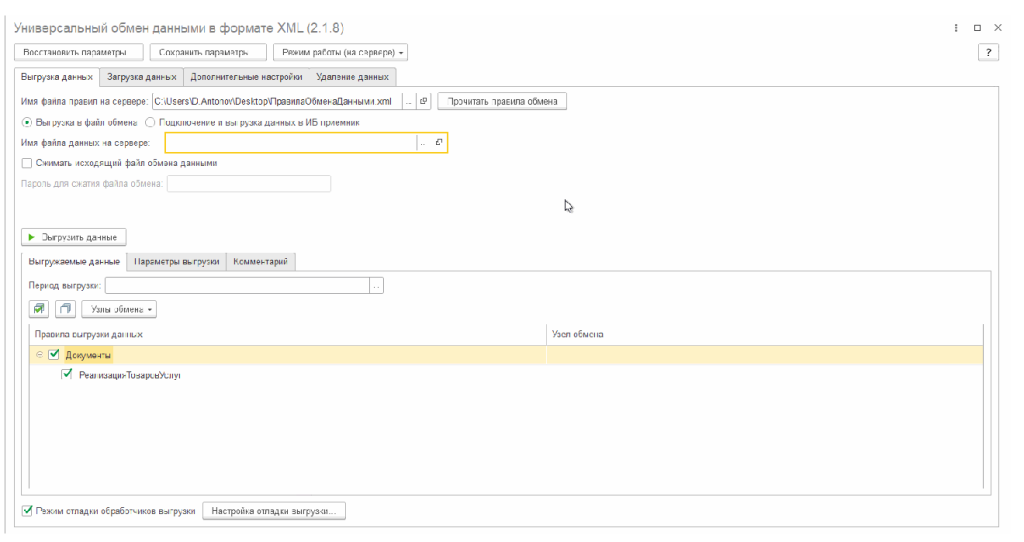Open the Параметры выгрузки tab
Screen dimensions: 1024x542
tap(176, 262)
